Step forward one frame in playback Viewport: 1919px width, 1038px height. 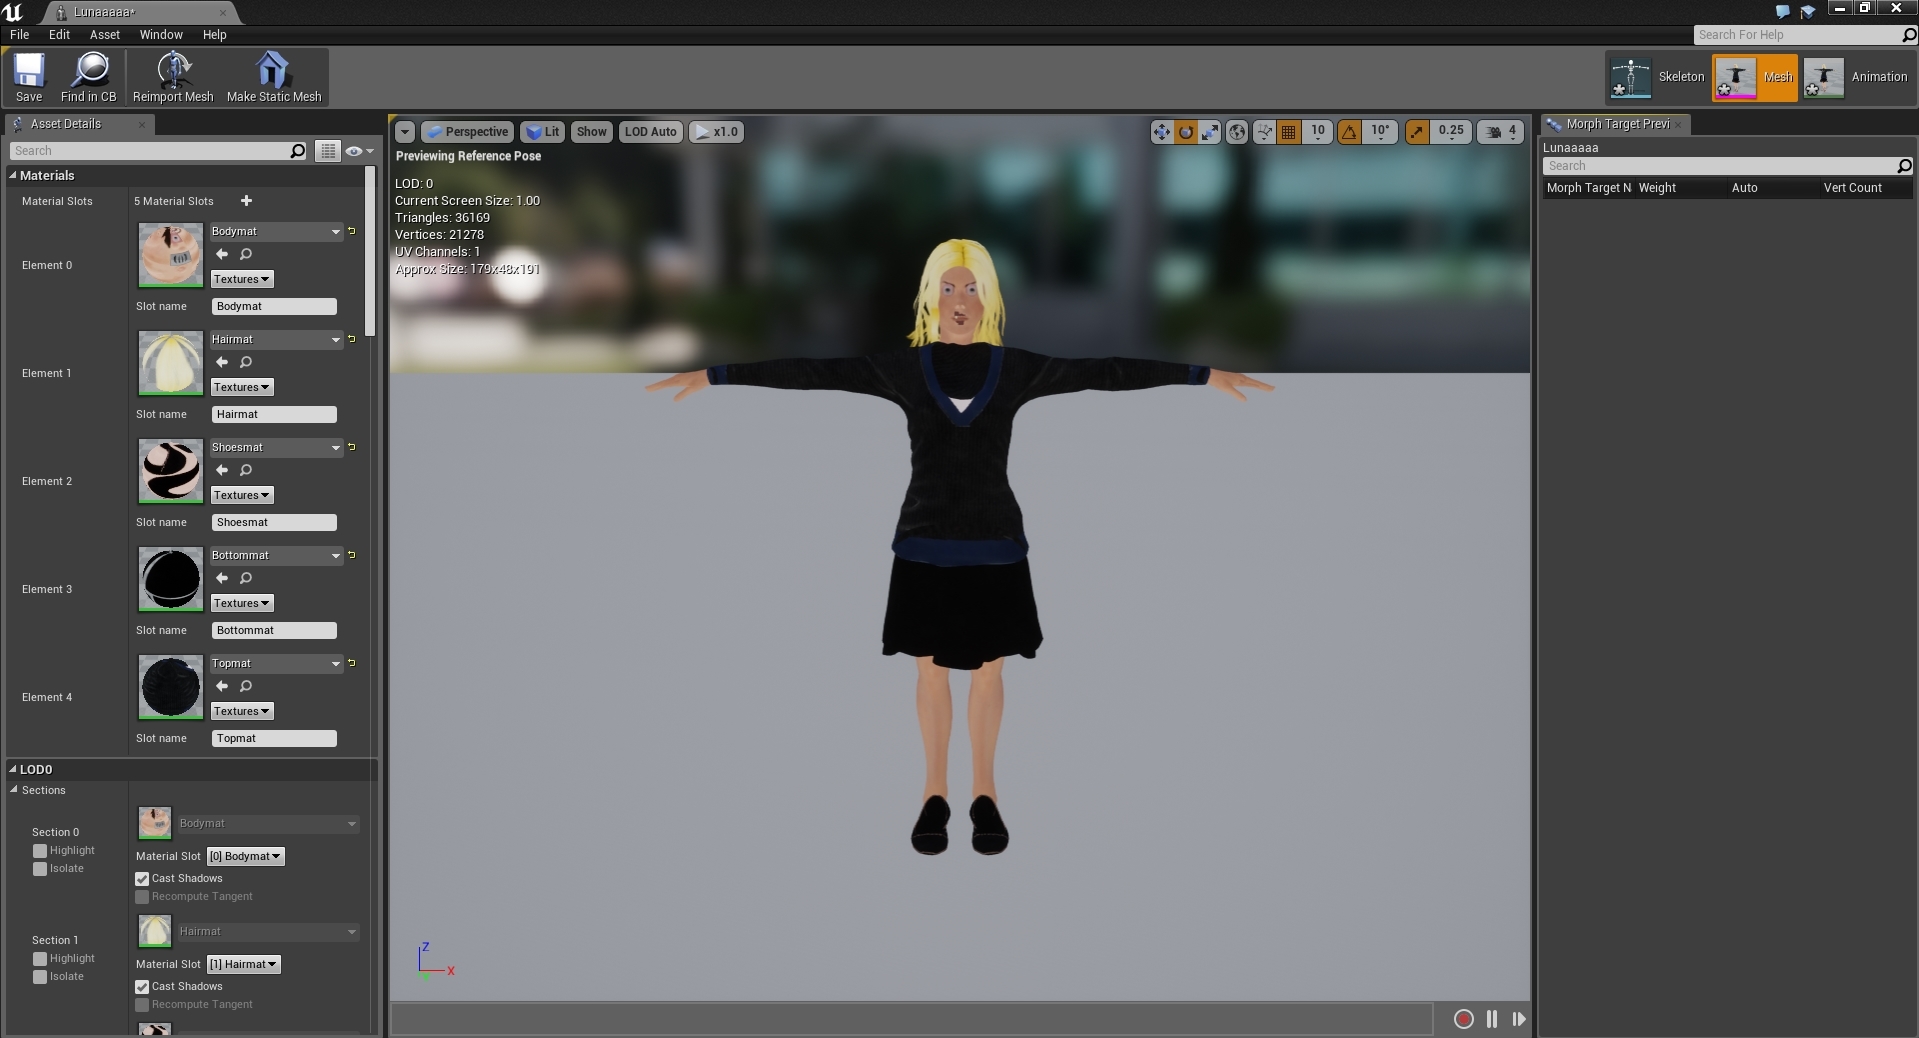(x=1519, y=1019)
